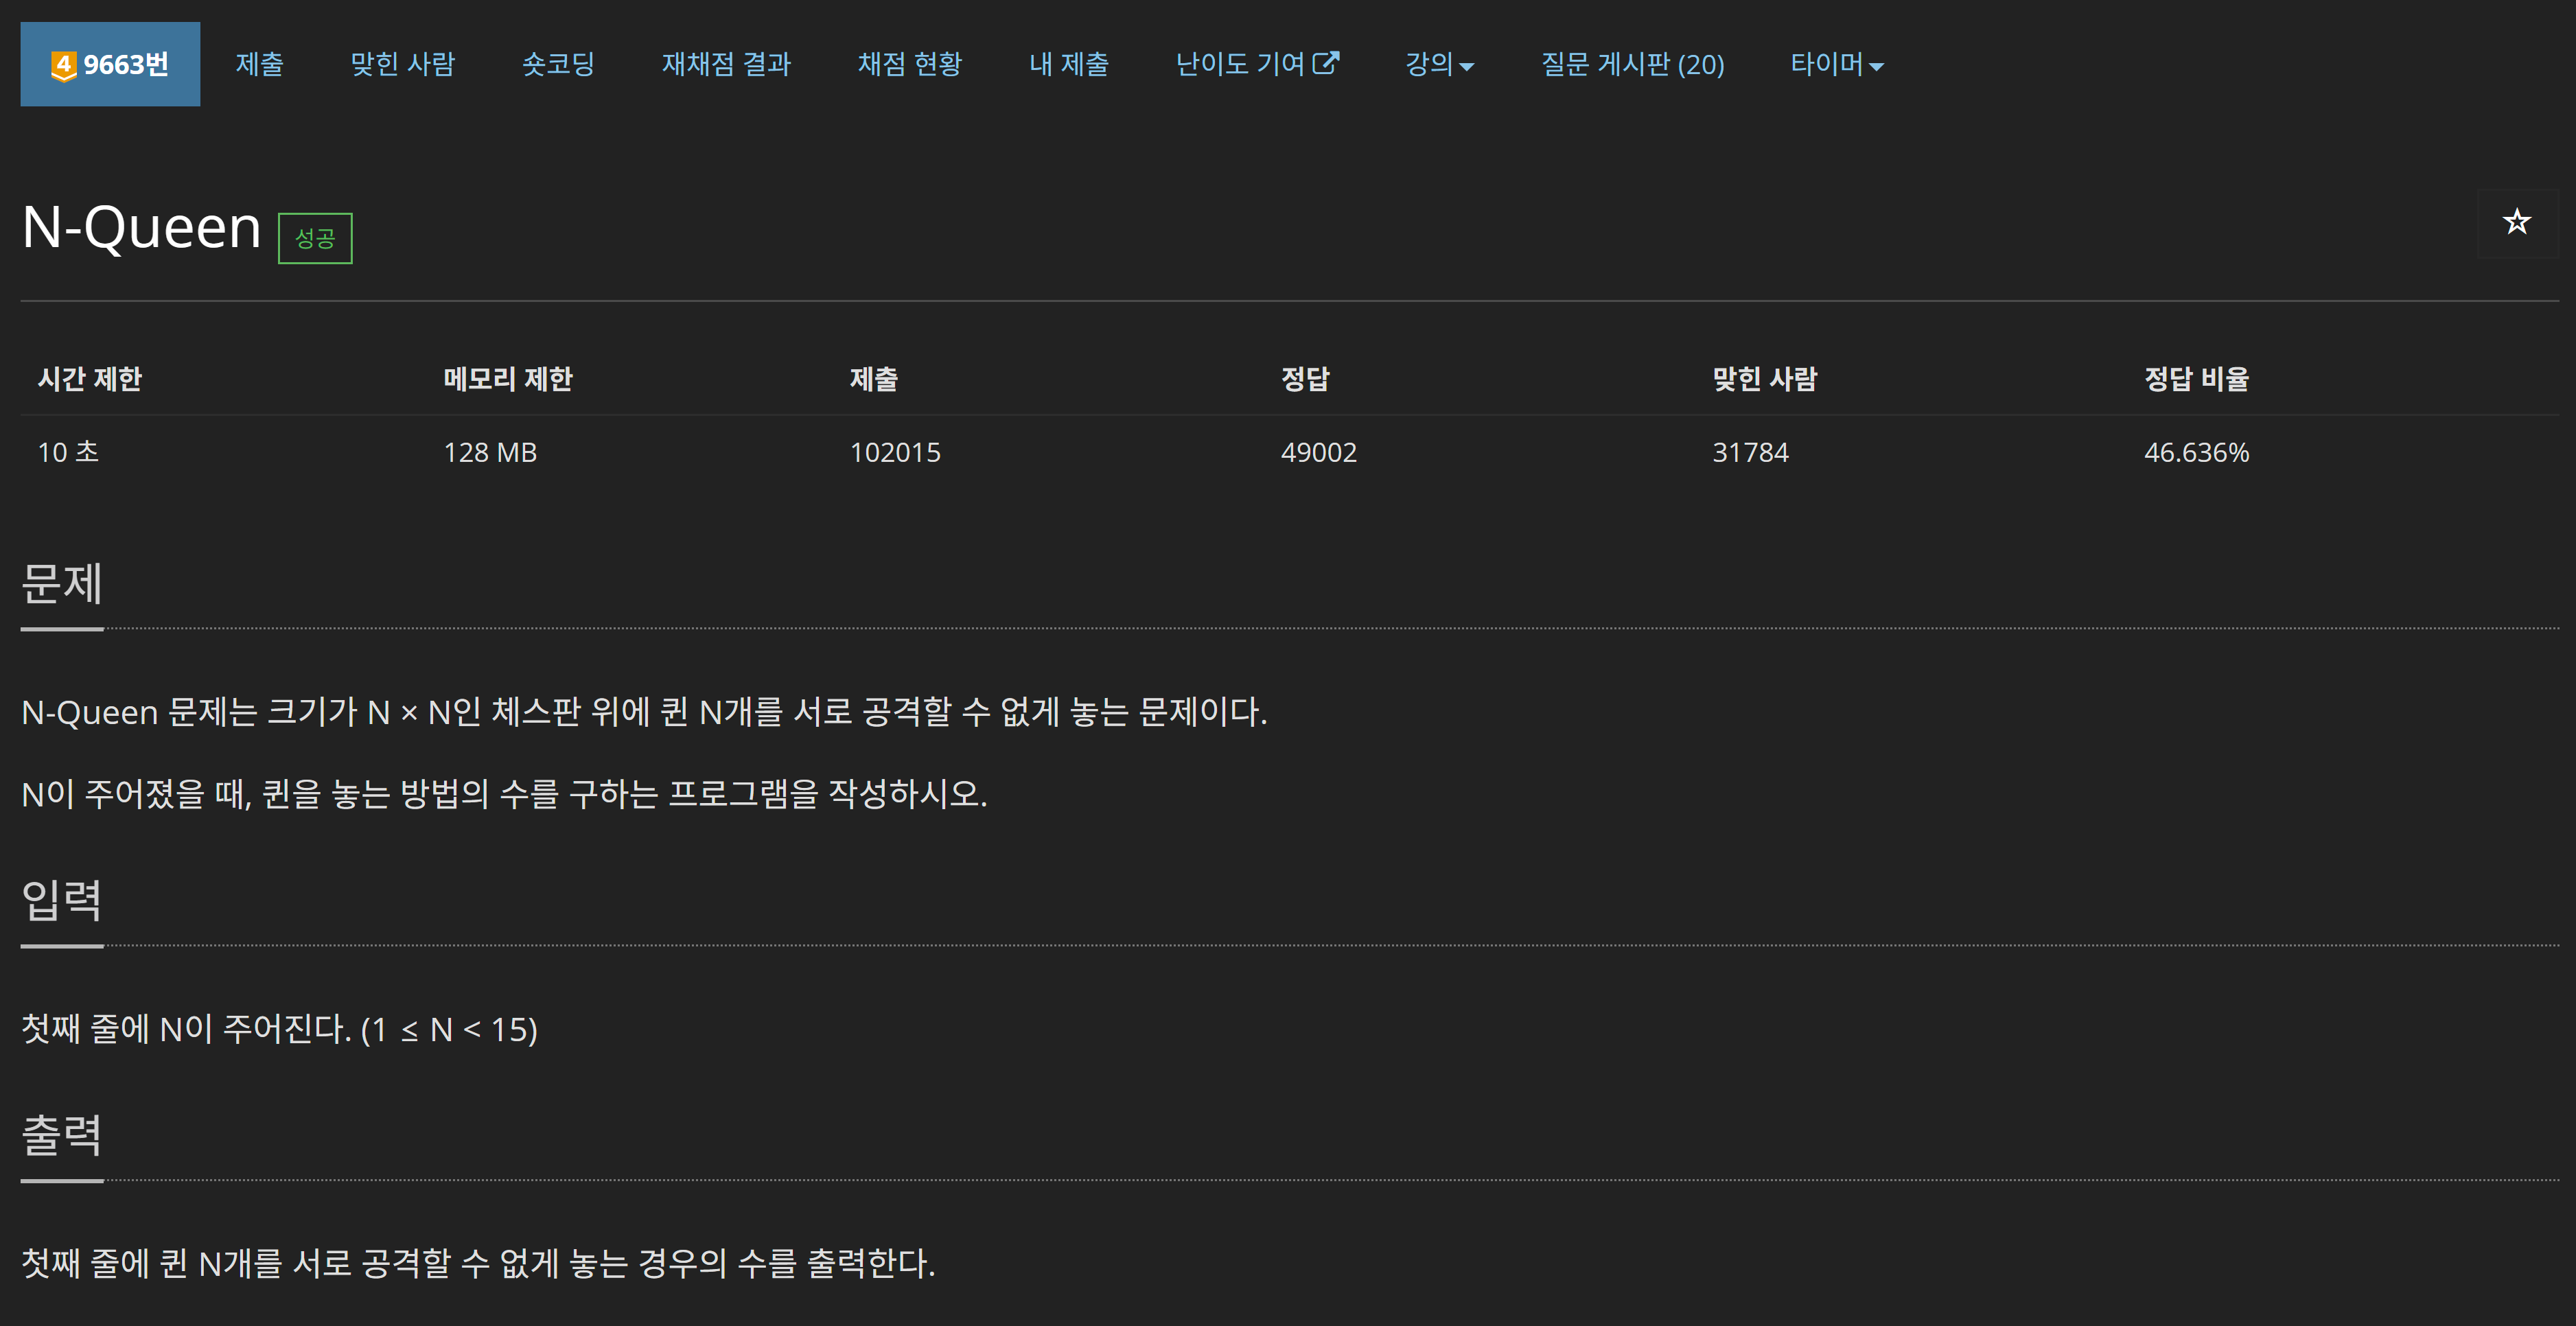Click the favorite star icon
The width and height of the screenshot is (2576, 1326).
coord(2516,222)
